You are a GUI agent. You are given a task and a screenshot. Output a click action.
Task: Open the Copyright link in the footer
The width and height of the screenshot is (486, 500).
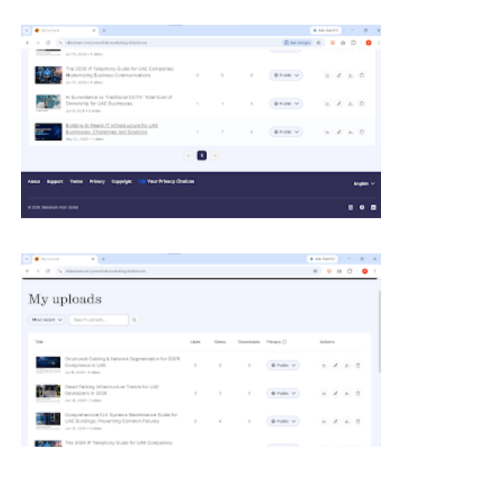coord(122,181)
